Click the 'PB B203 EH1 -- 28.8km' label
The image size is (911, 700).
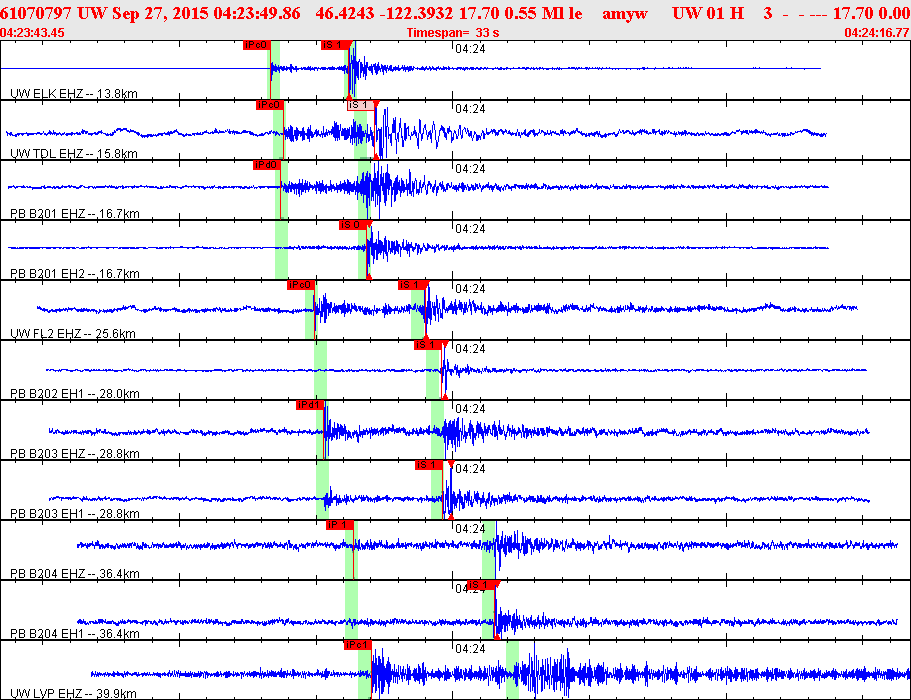(75, 514)
